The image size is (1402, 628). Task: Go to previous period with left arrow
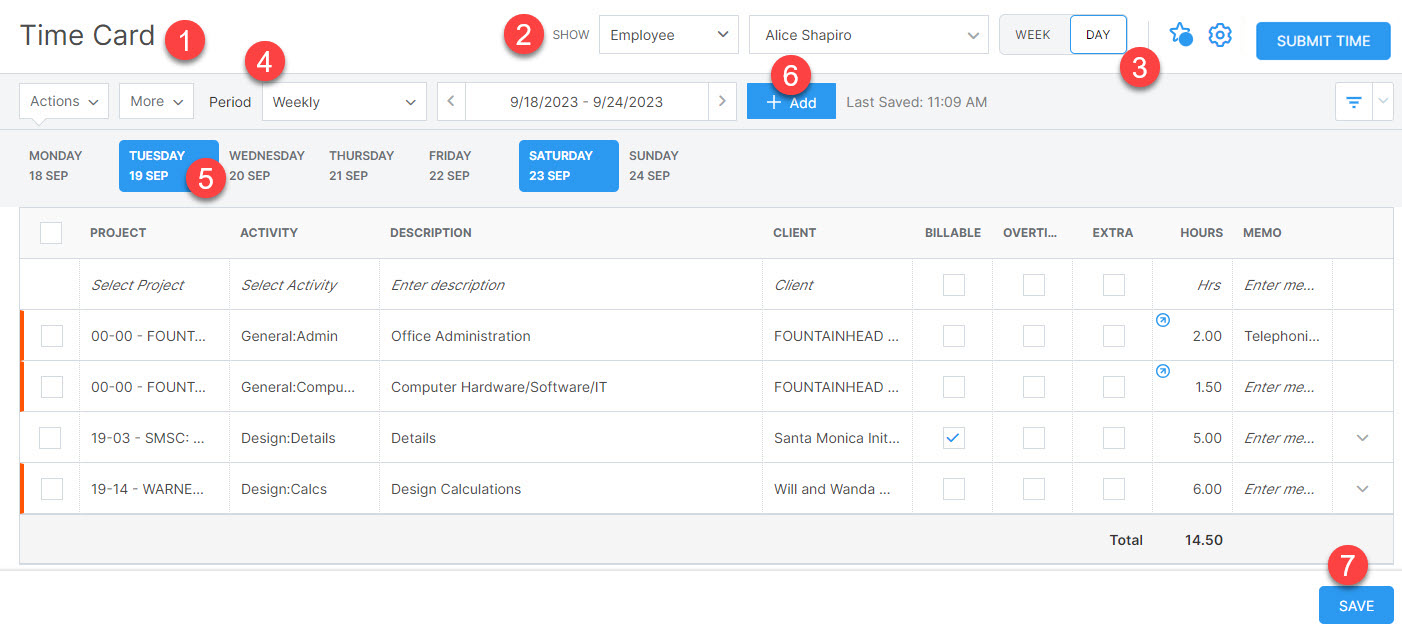(451, 101)
